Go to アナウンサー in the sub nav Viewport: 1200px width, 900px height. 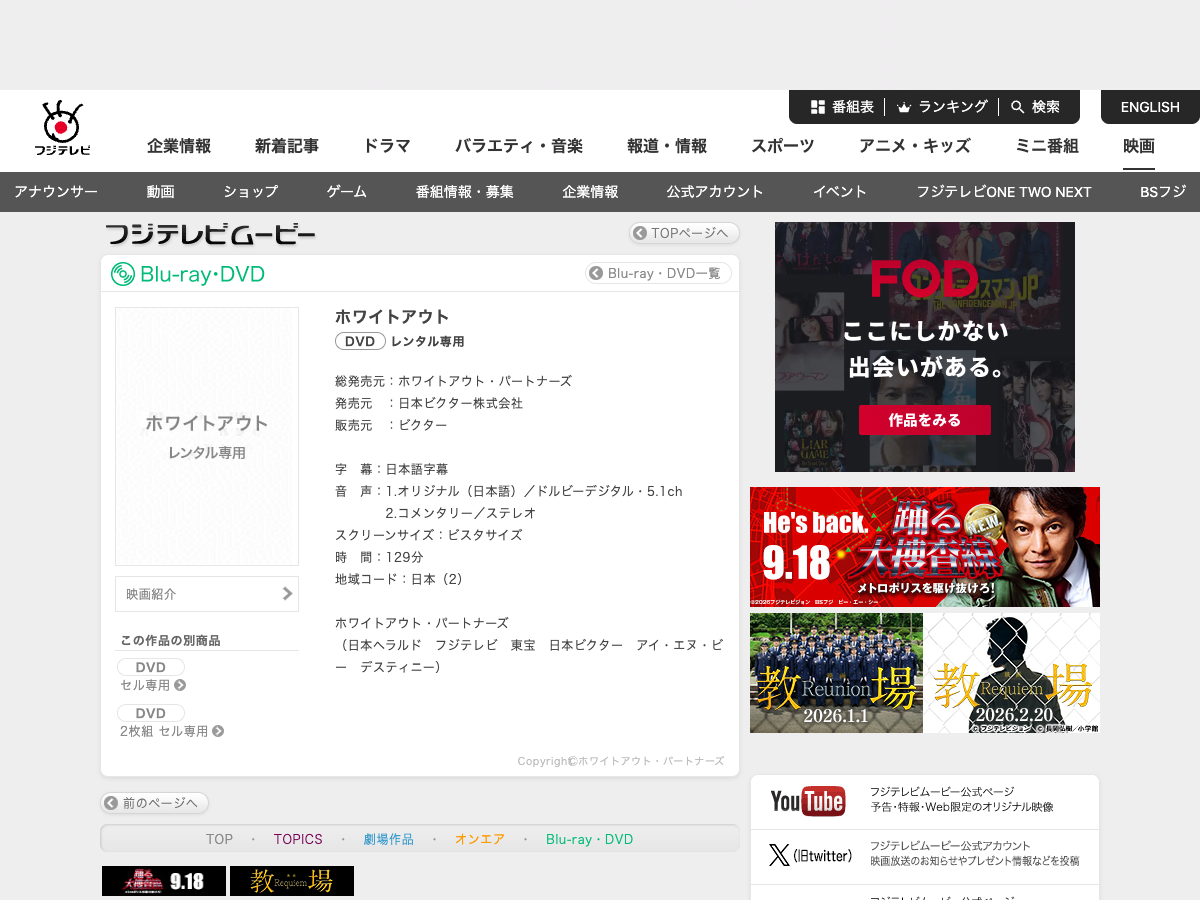click(x=56, y=192)
